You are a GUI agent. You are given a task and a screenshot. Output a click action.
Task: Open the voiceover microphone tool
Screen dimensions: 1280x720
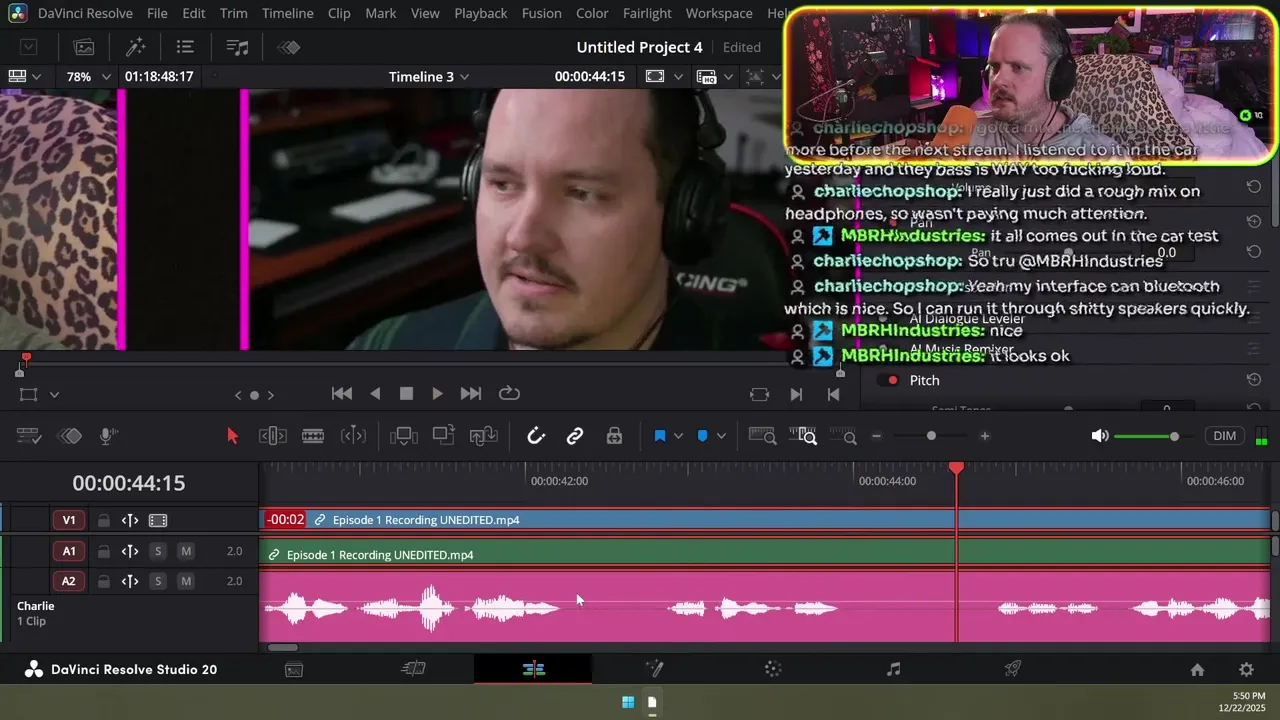108,436
